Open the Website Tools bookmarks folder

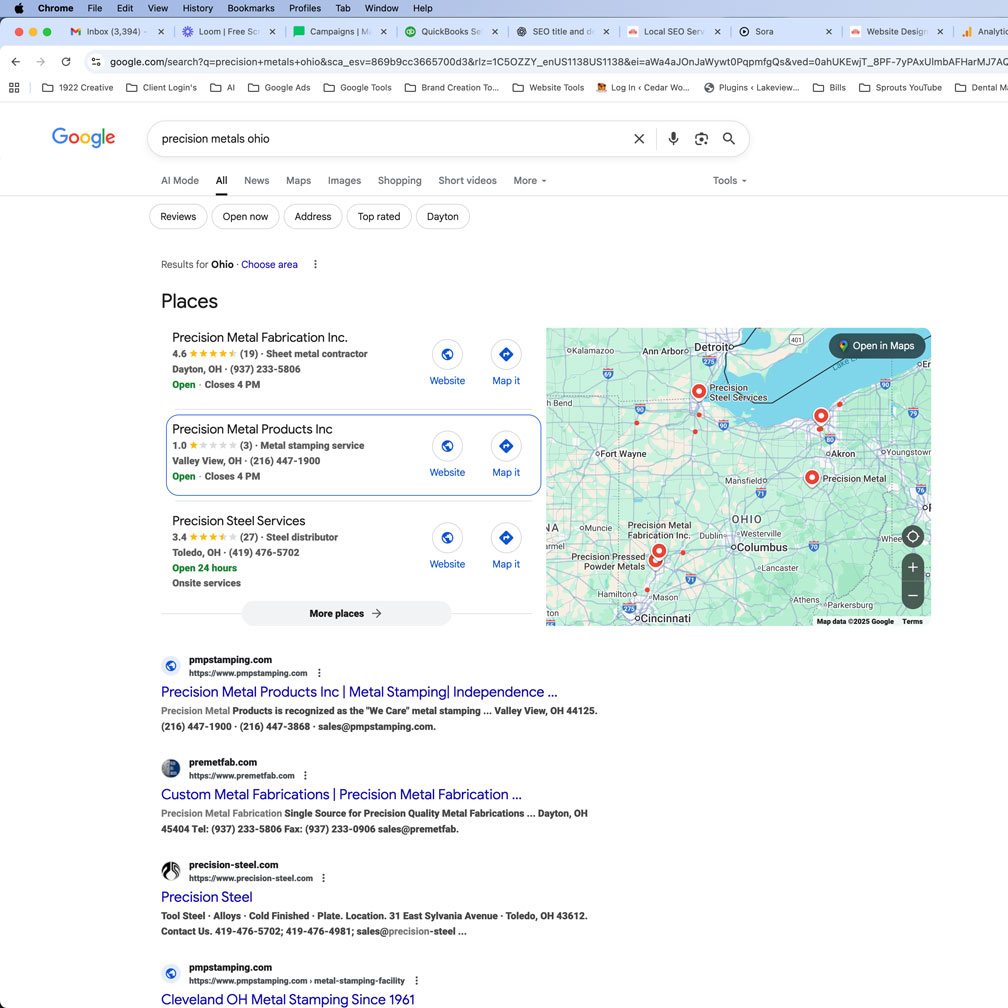tap(548, 87)
